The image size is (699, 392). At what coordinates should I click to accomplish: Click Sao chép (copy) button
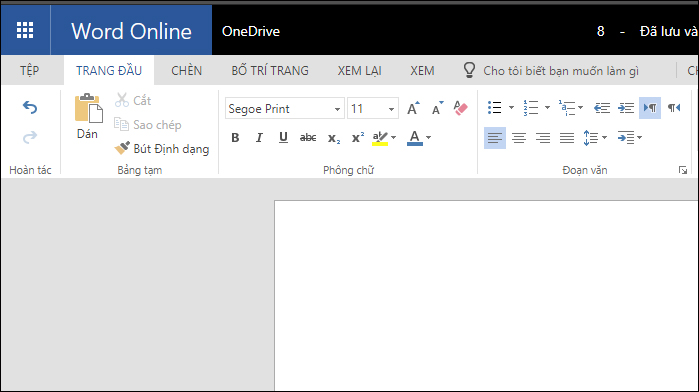pos(148,125)
